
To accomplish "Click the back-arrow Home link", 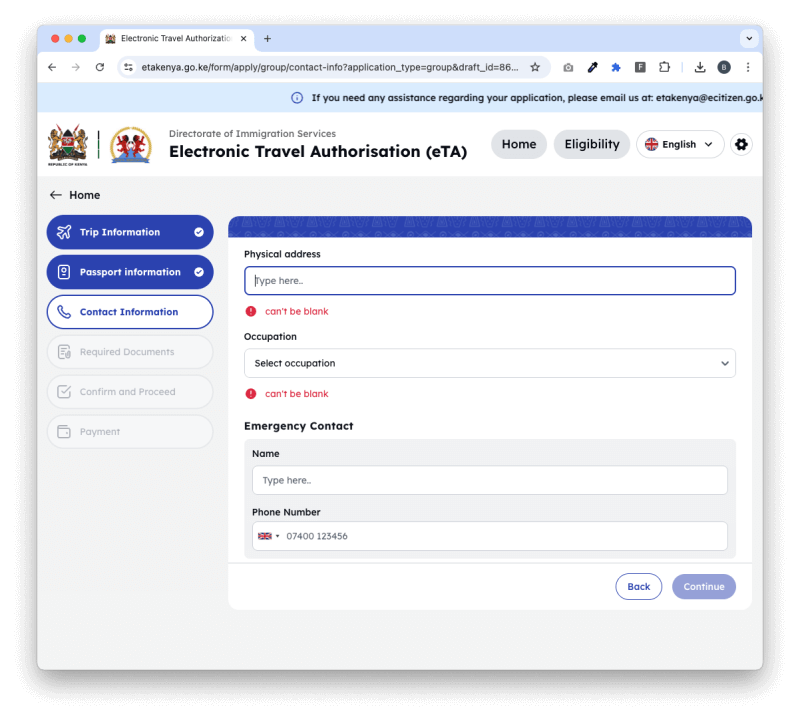I will click(75, 195).
